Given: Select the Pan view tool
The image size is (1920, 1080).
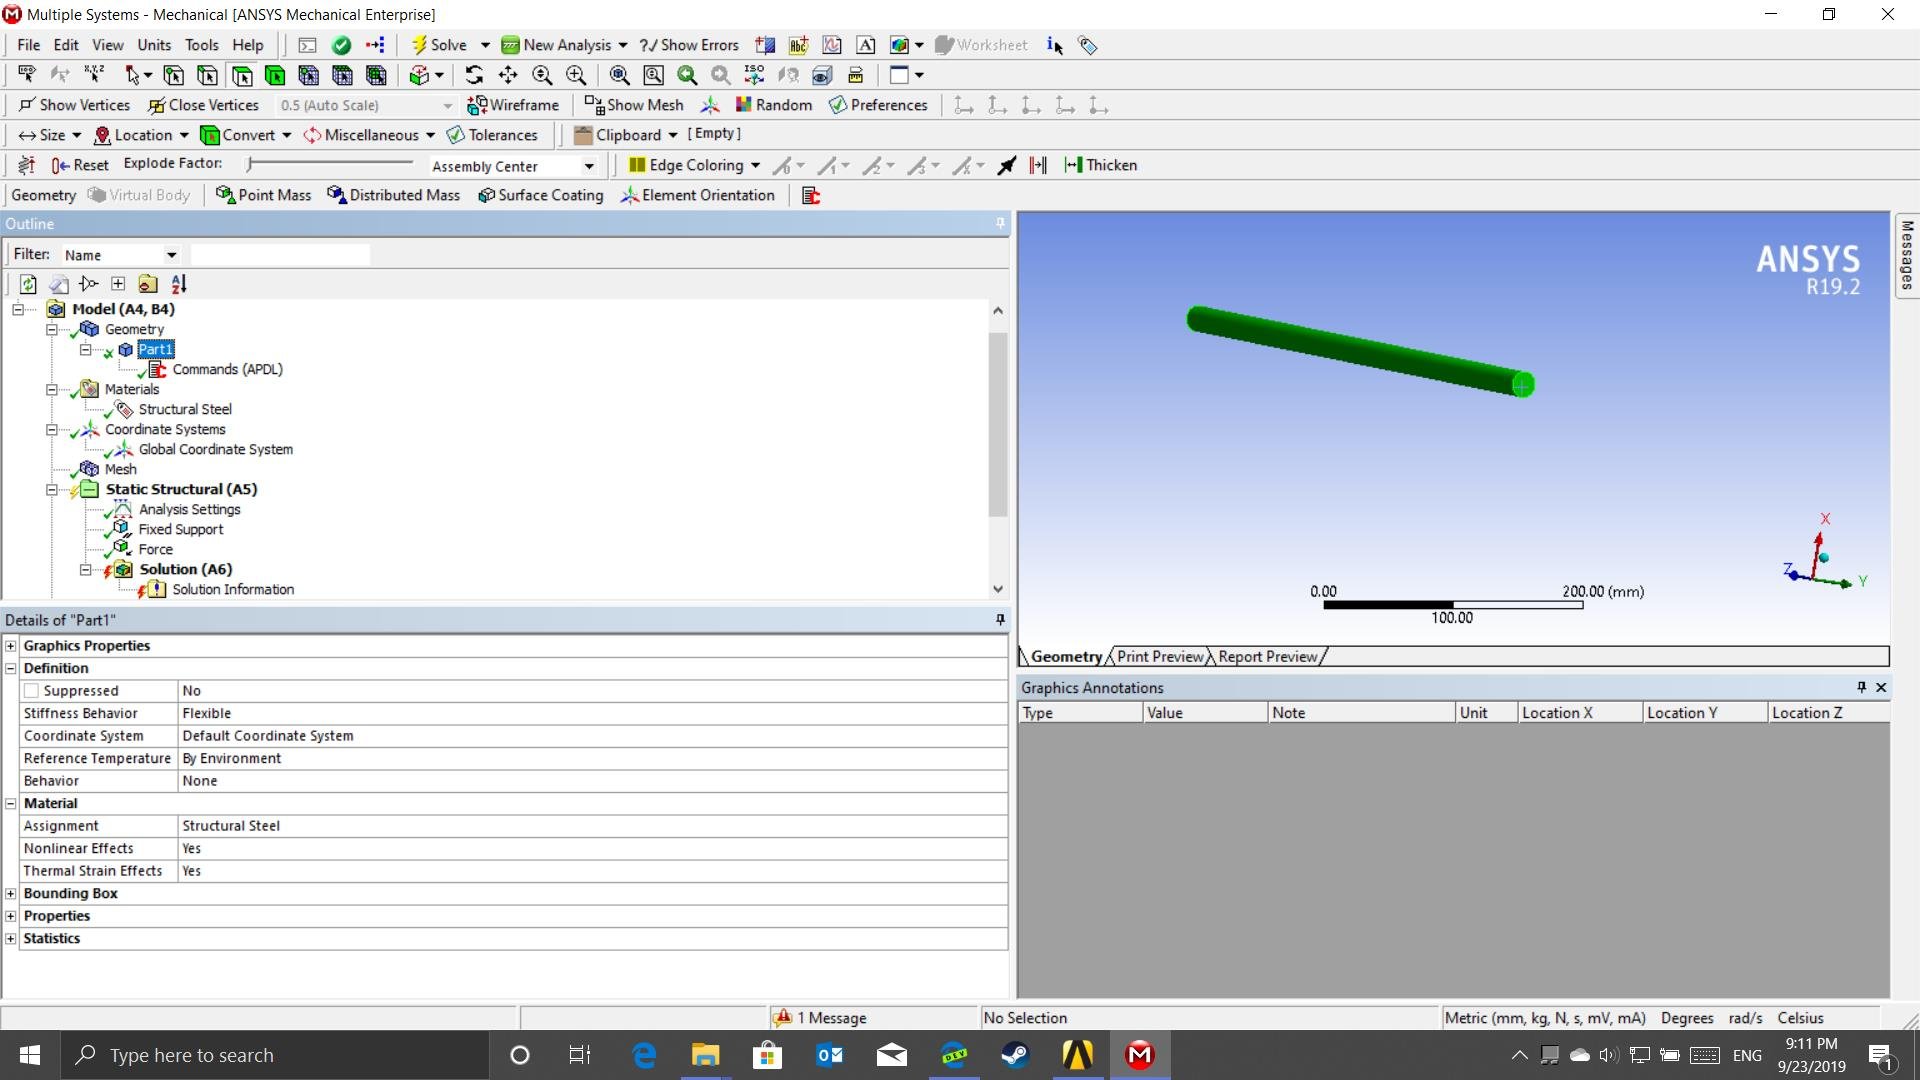Looking at the screenshot, I should tap(508, 75).
